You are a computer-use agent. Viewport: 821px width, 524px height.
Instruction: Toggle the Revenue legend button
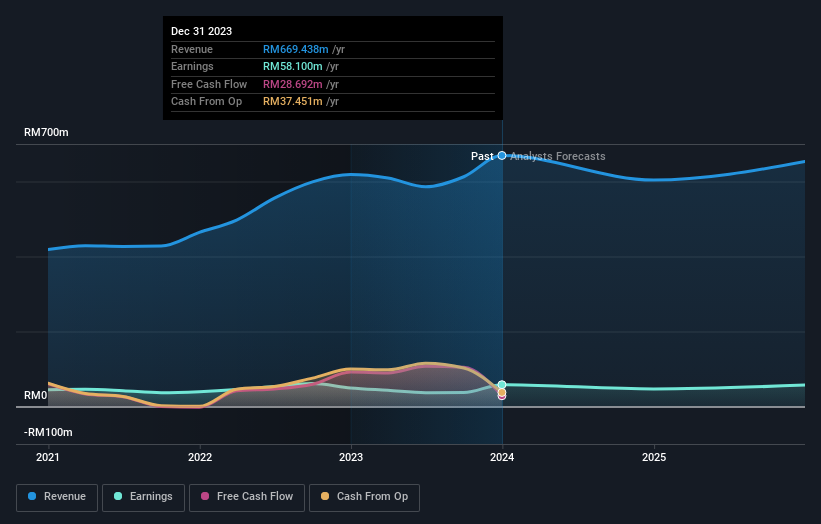pyautogui.click(x=57, y=497)
